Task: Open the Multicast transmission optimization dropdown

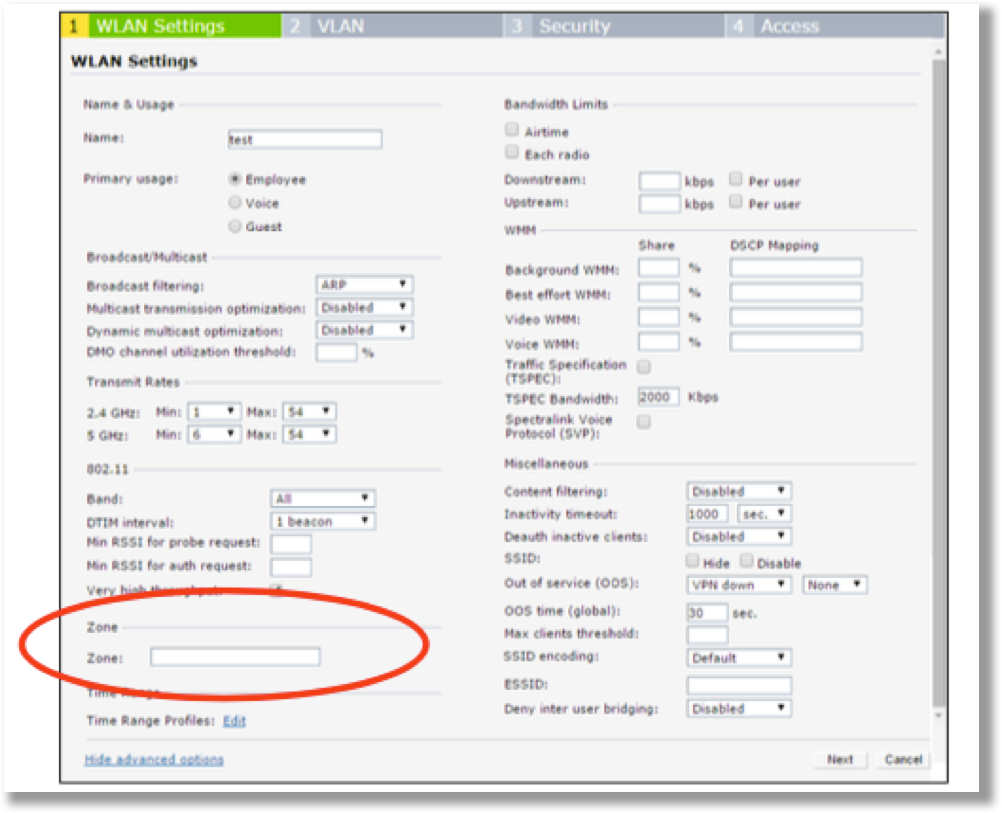Action: coord(363,307)
